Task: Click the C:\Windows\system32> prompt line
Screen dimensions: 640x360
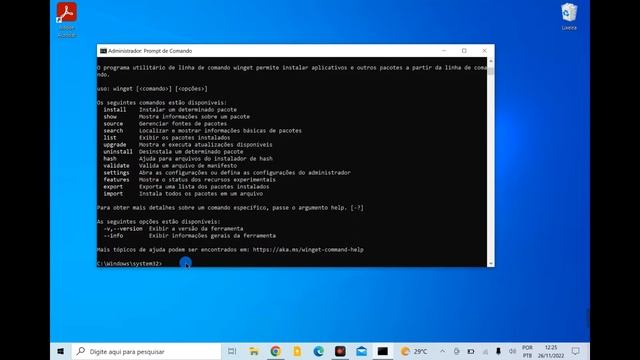Action: 129,264
